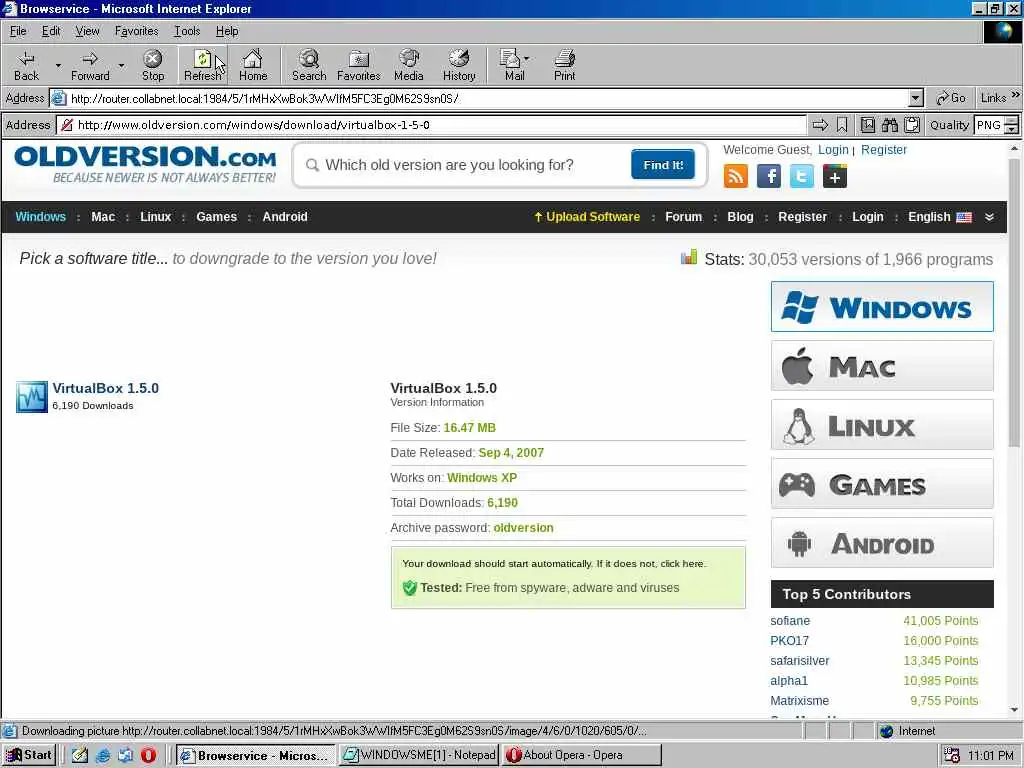Click the VirtualBox 1.5.0 program icon
The image size is (1024, 768).
coord(32,396)
